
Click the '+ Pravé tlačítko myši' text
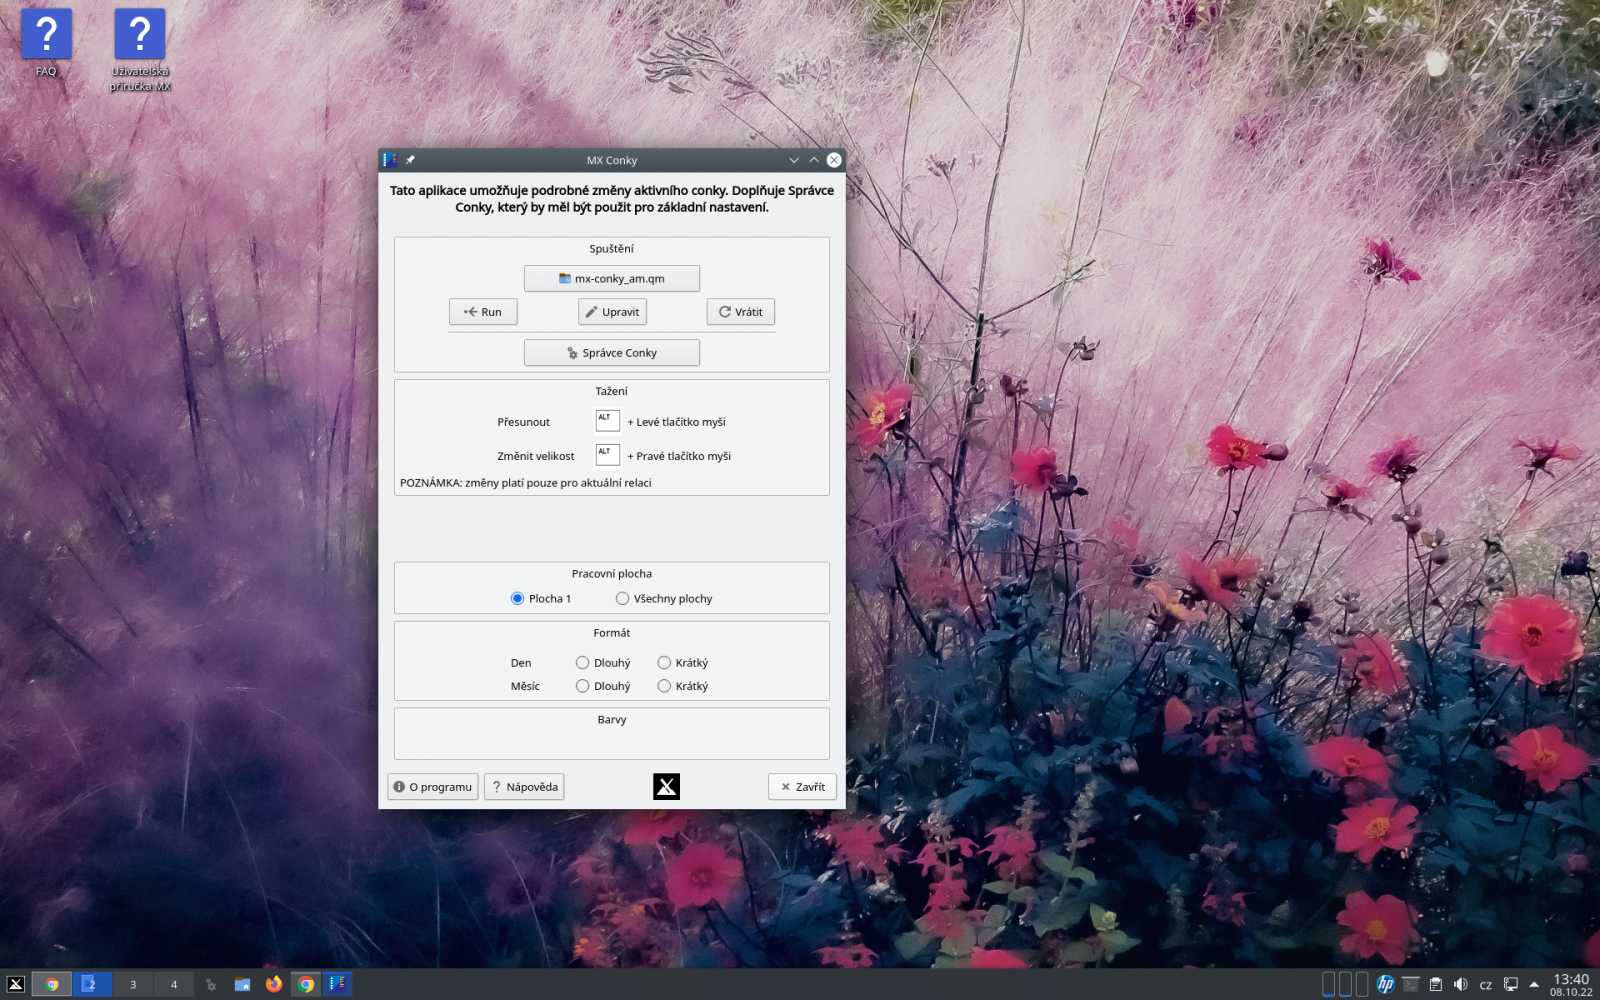tap(679, 456)
